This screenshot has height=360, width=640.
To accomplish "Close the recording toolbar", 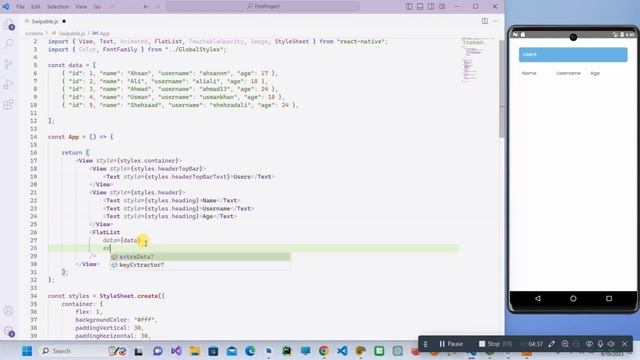I will [x=624, y=344].
